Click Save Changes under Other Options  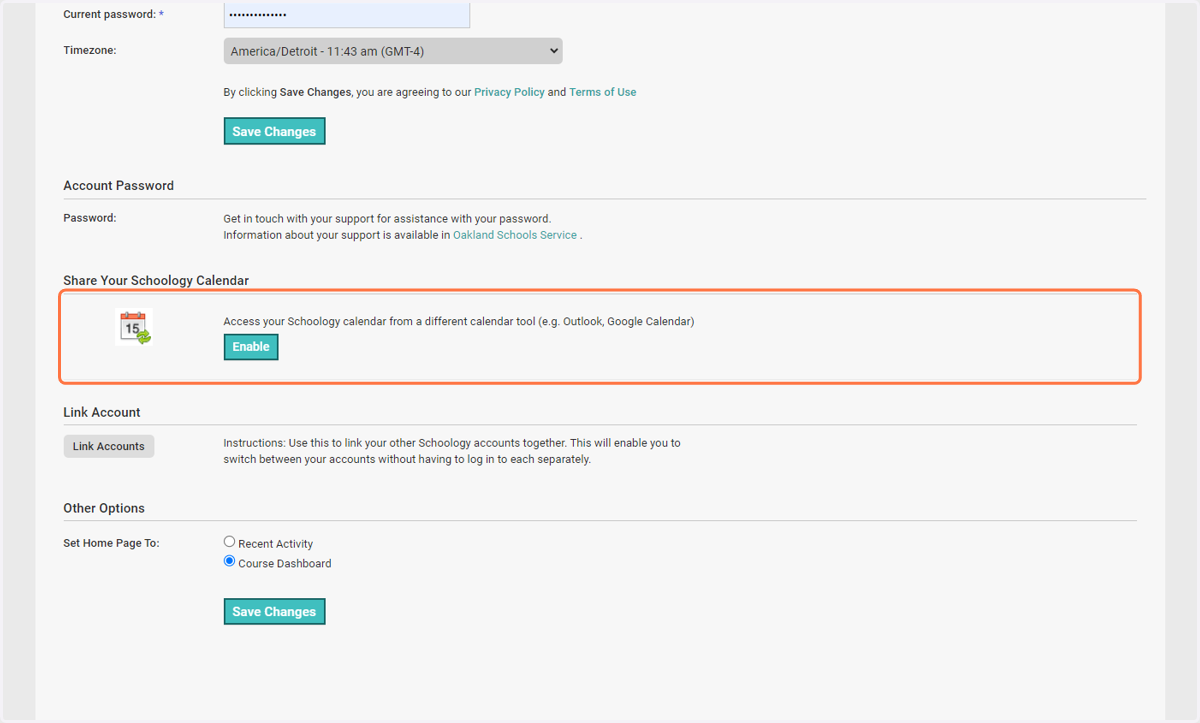pyautogui.click(x=274, y=612)
